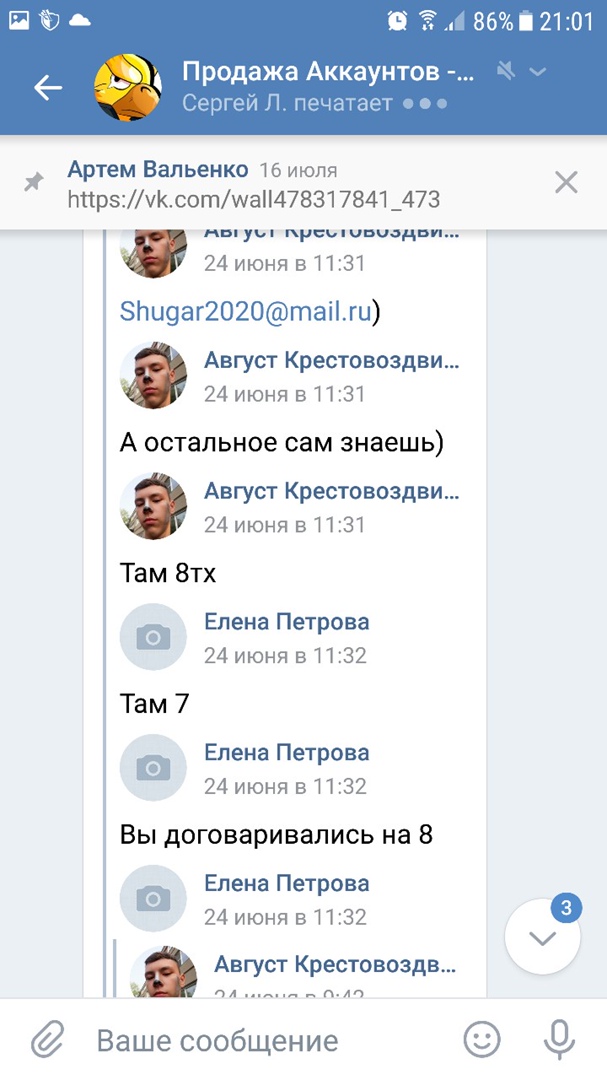This screenshot has width=607, height=1080.
Task: Open the chat avatar with yellow bird
Action: [127, 88]
